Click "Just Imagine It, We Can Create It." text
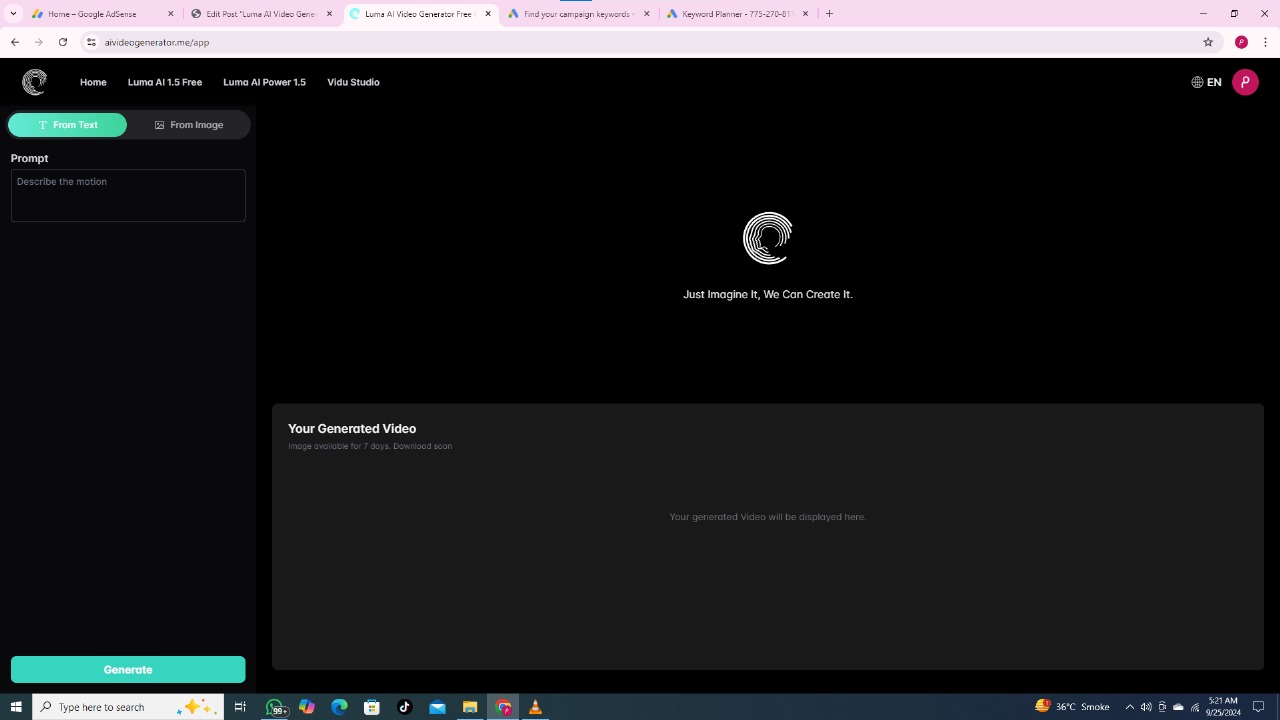 click(768, 294)
